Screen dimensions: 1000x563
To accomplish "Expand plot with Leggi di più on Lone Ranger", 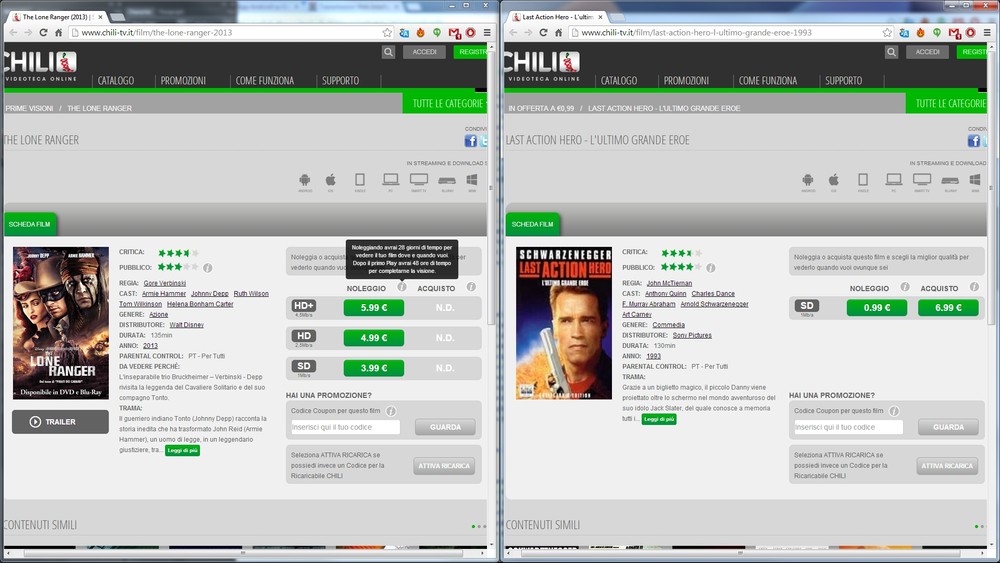I will pos(182,451).
